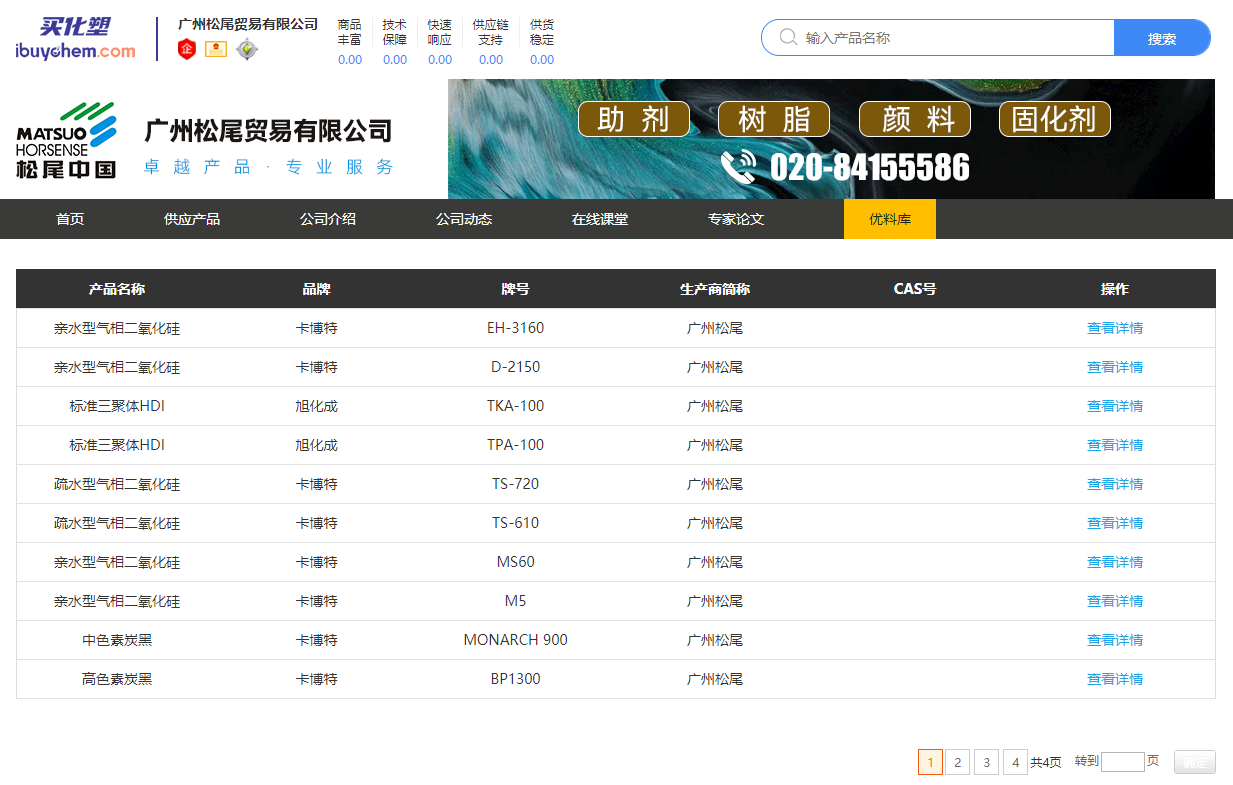
Task: Select the 助剂 category on the banner
Action: pos(634,120)
